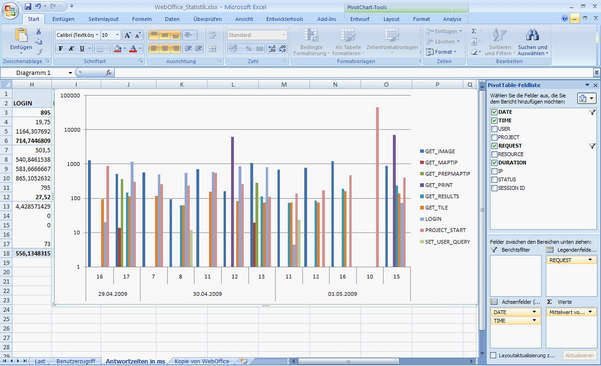
Task: Open the Name Box dropdown for Diagramm 1
Action: click(x=70, y=72)
